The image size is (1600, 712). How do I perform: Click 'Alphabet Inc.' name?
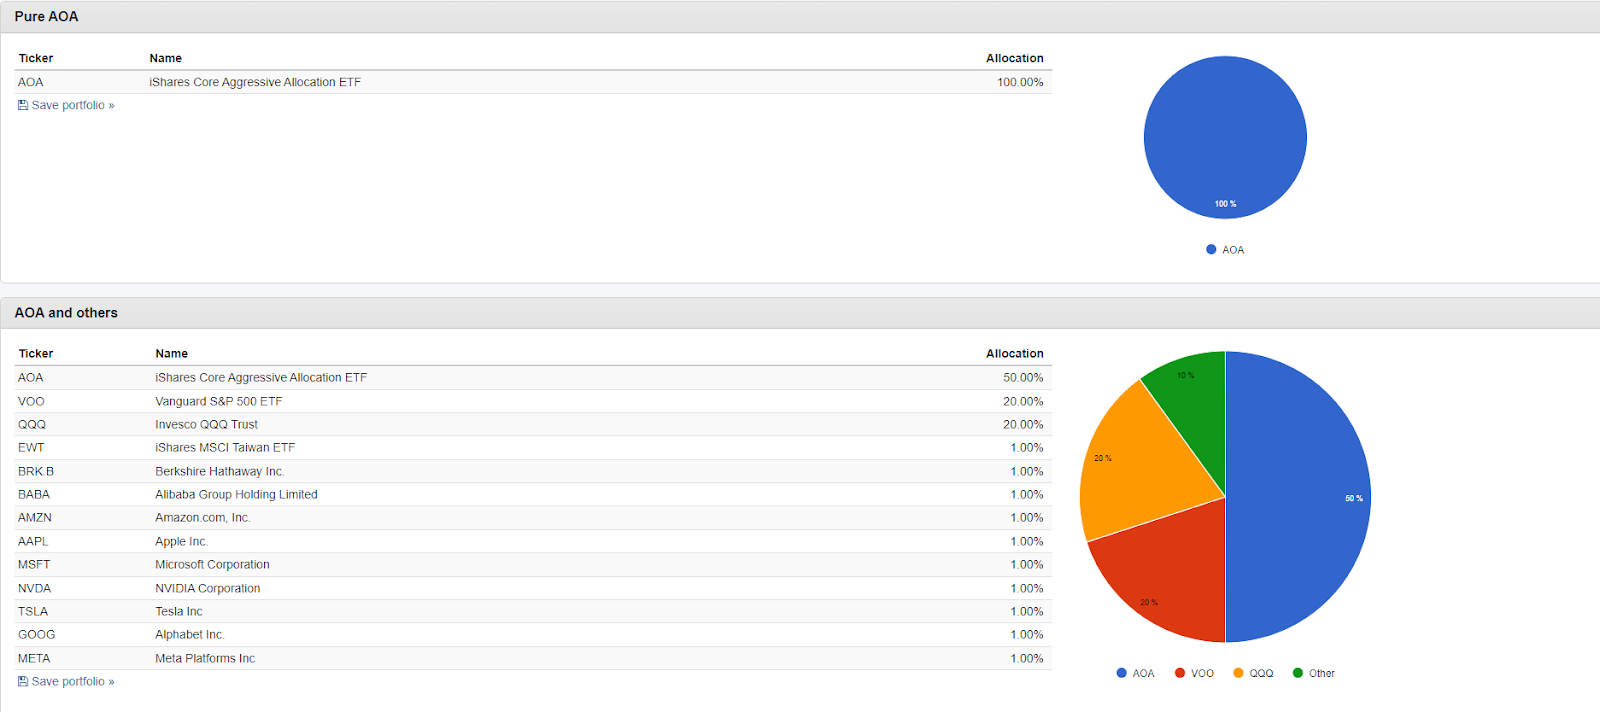point(190,634)
